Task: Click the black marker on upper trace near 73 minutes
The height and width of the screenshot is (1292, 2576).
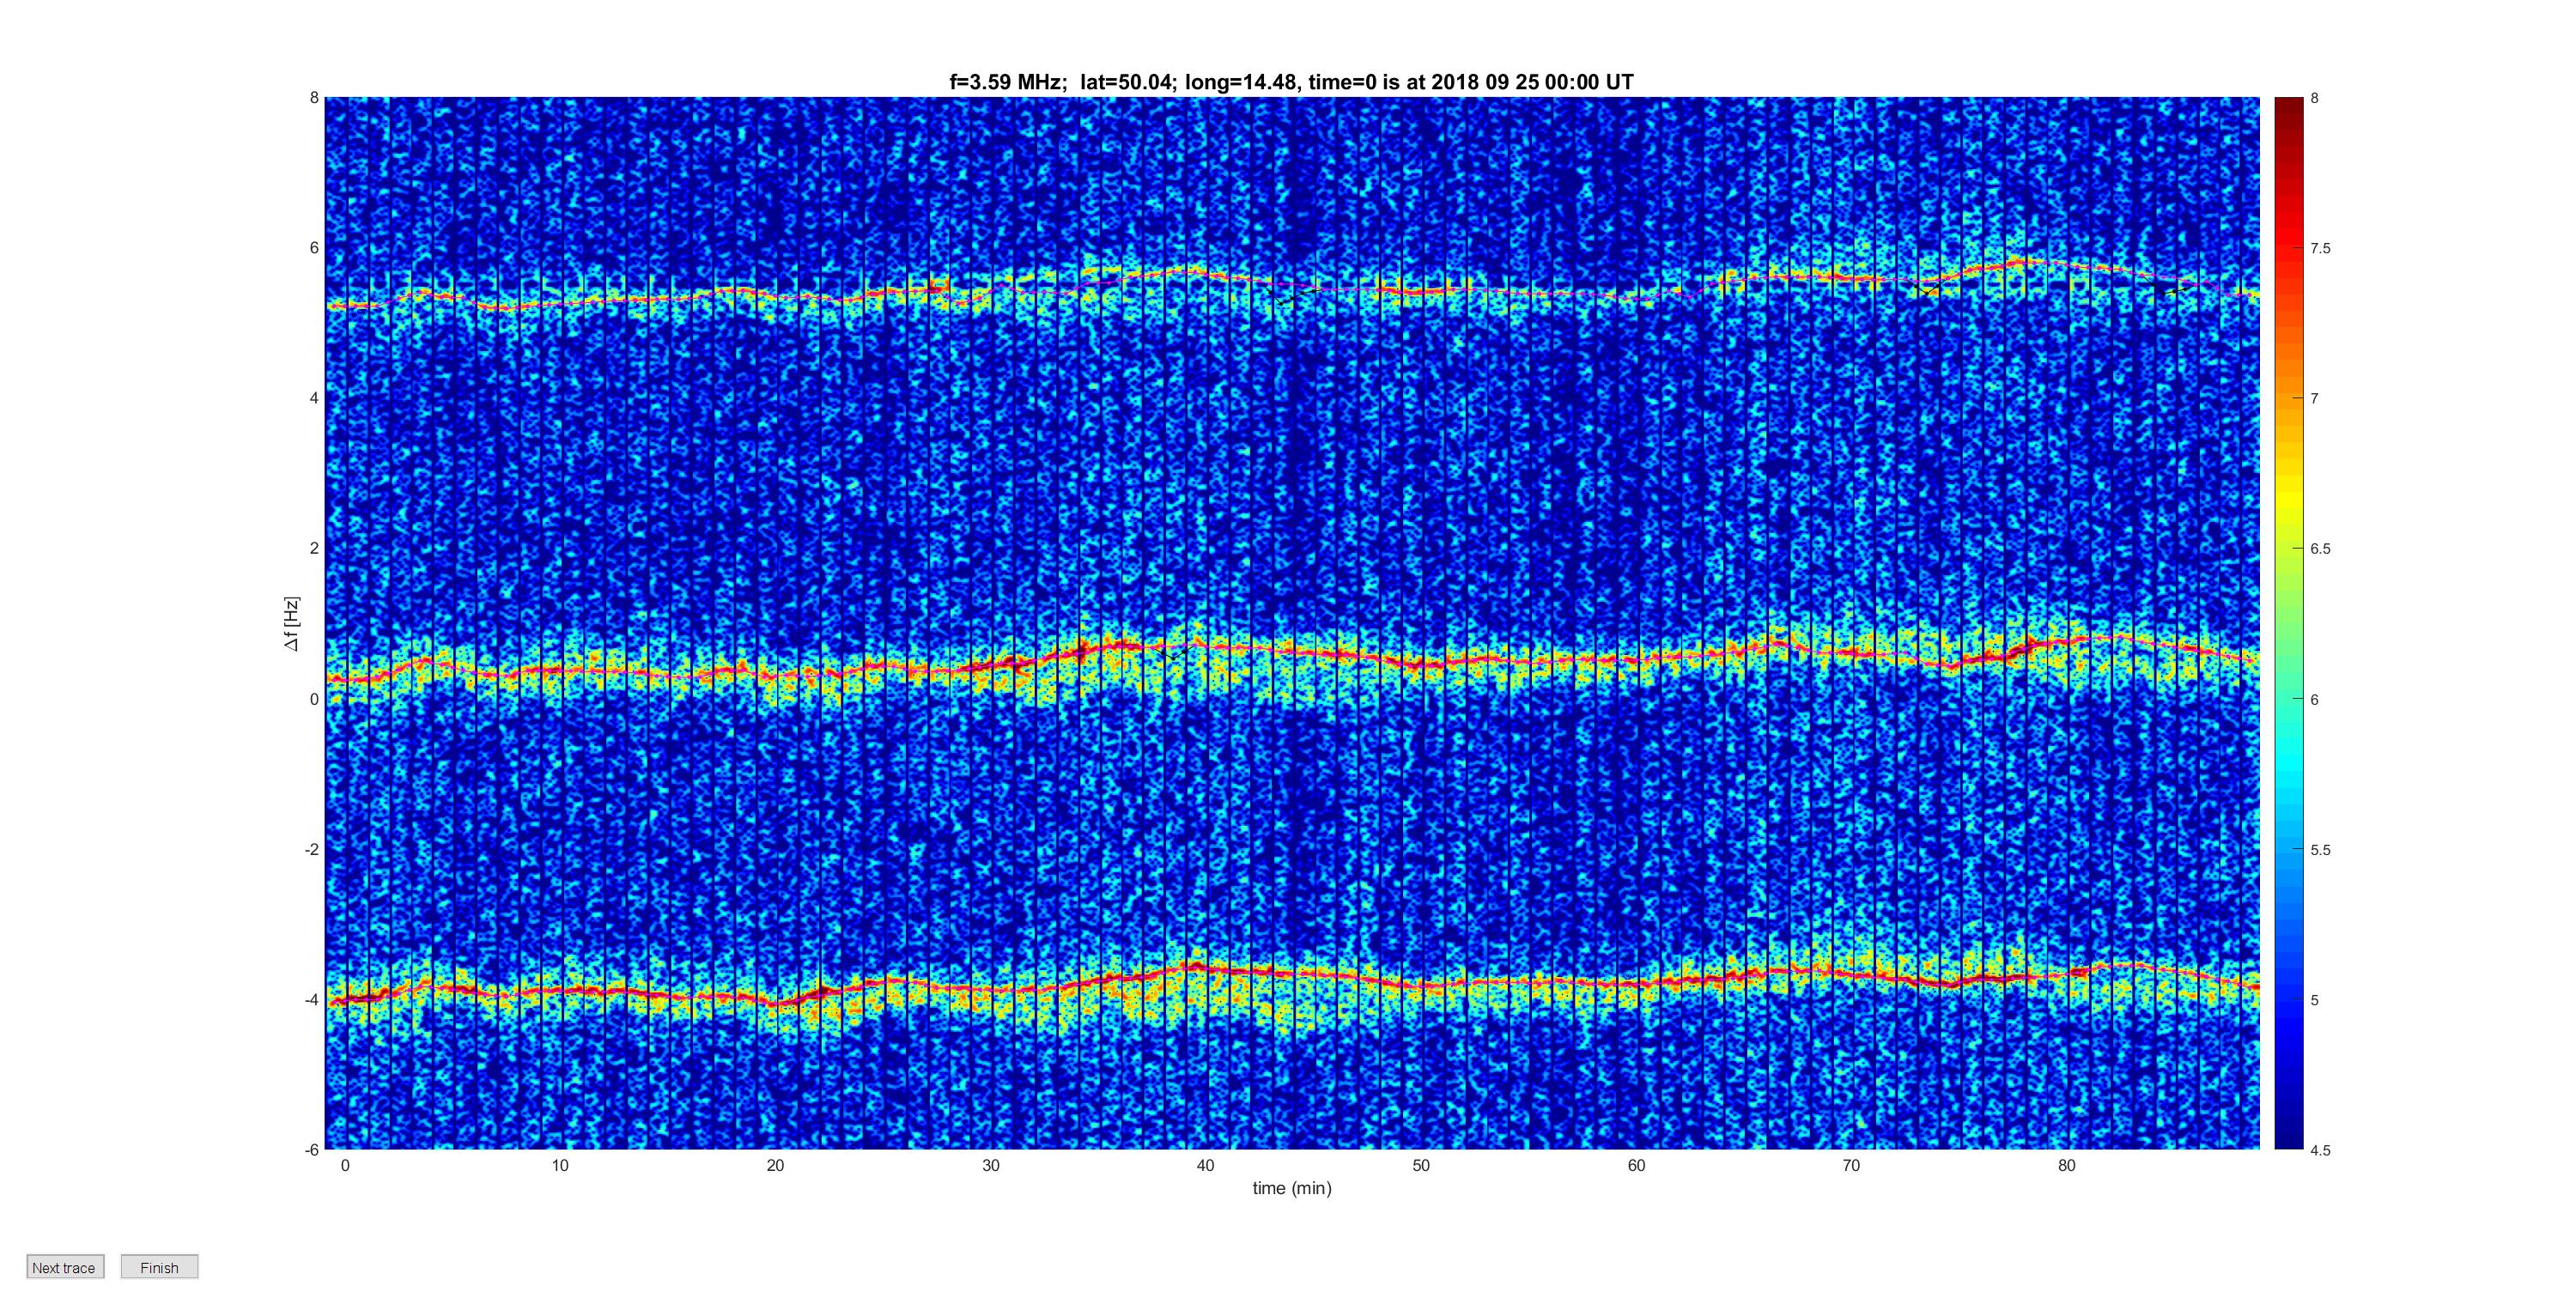Action: click(x=1927, y=289)
